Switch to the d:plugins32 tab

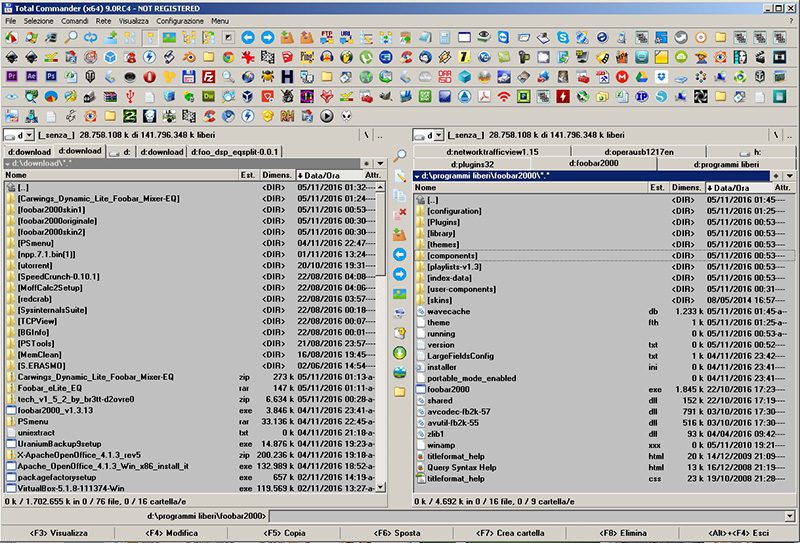pyautogui.click(x=472, y=164)
